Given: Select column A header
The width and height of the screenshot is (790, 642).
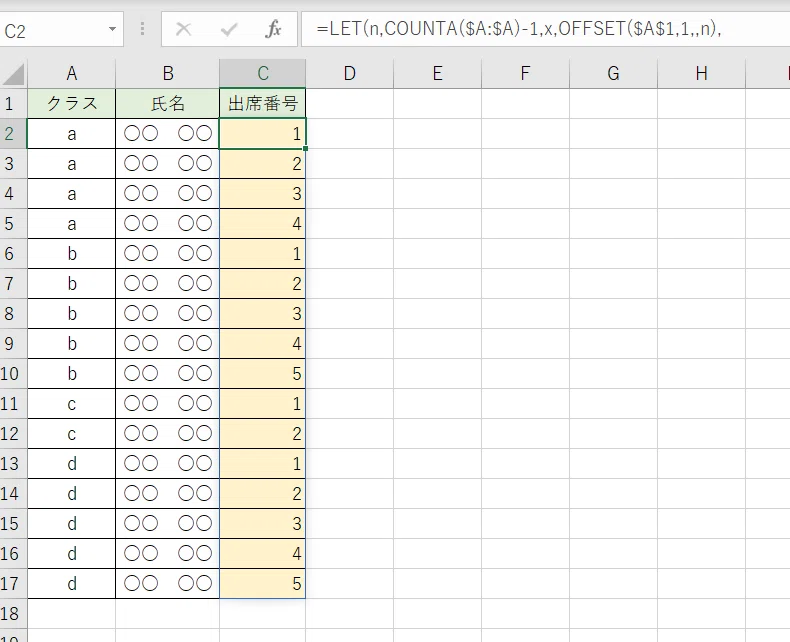Looking at the screenshot, I should (x=72, y=74).
